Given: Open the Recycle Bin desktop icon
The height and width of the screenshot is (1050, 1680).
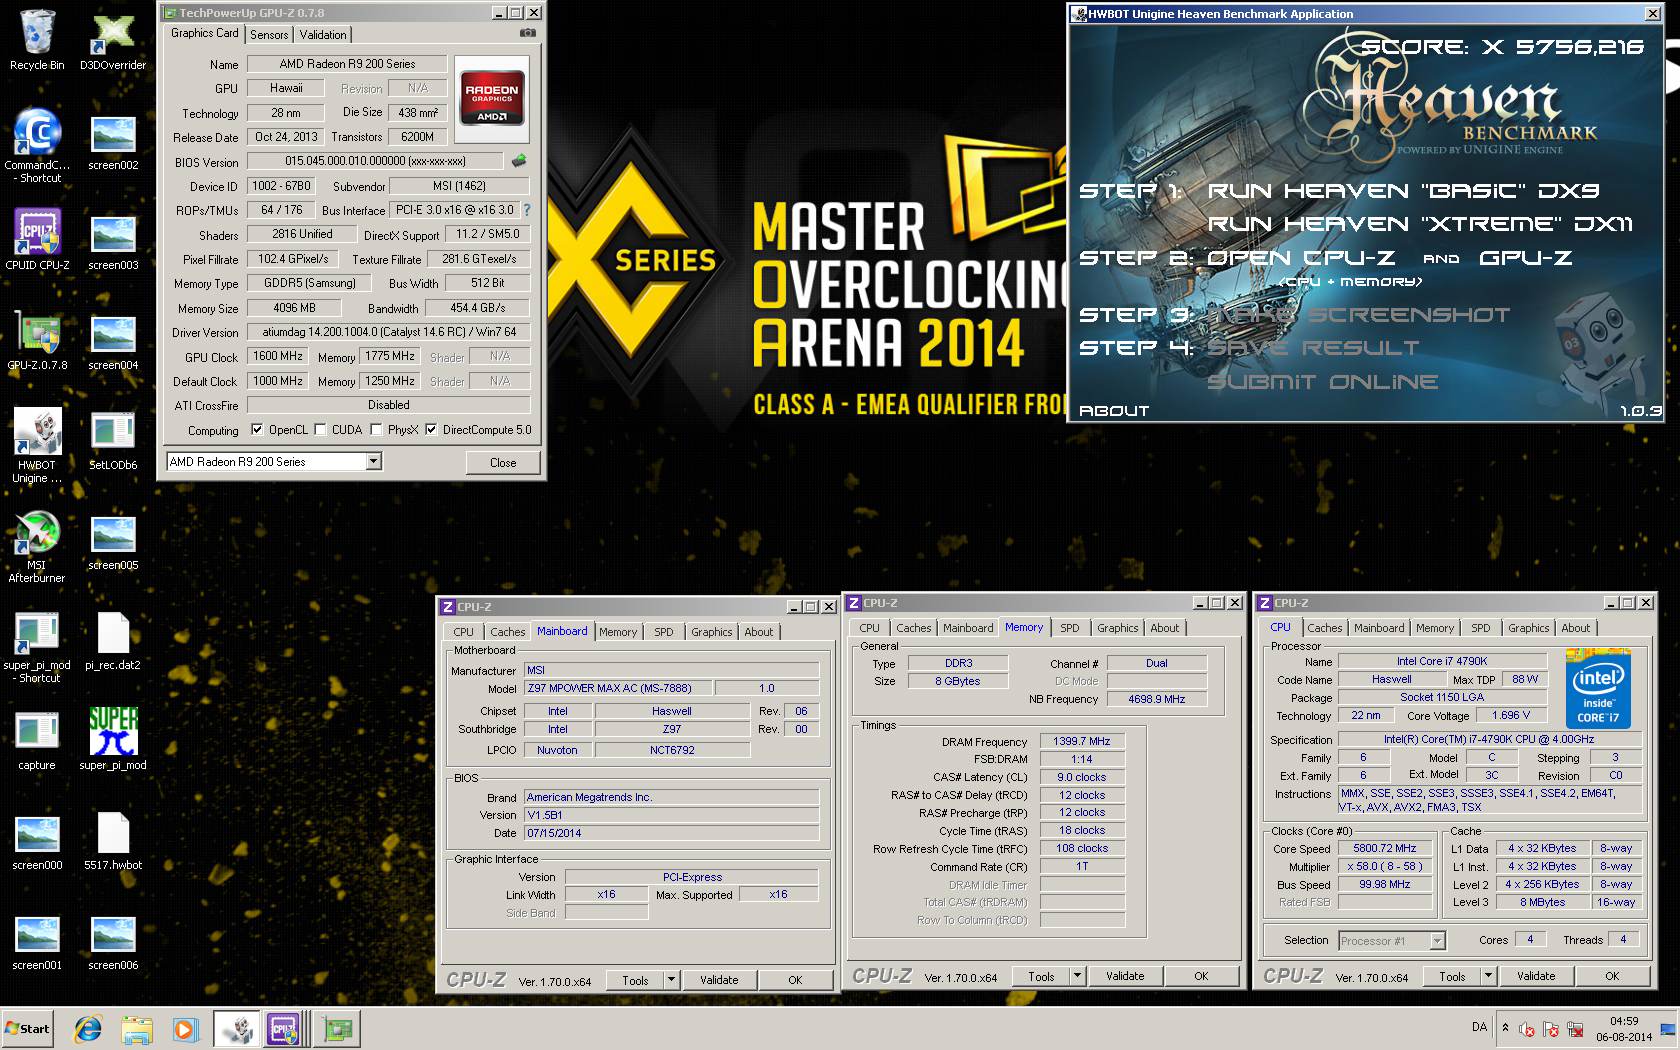Looking at the screenshot, I should 37,40.
